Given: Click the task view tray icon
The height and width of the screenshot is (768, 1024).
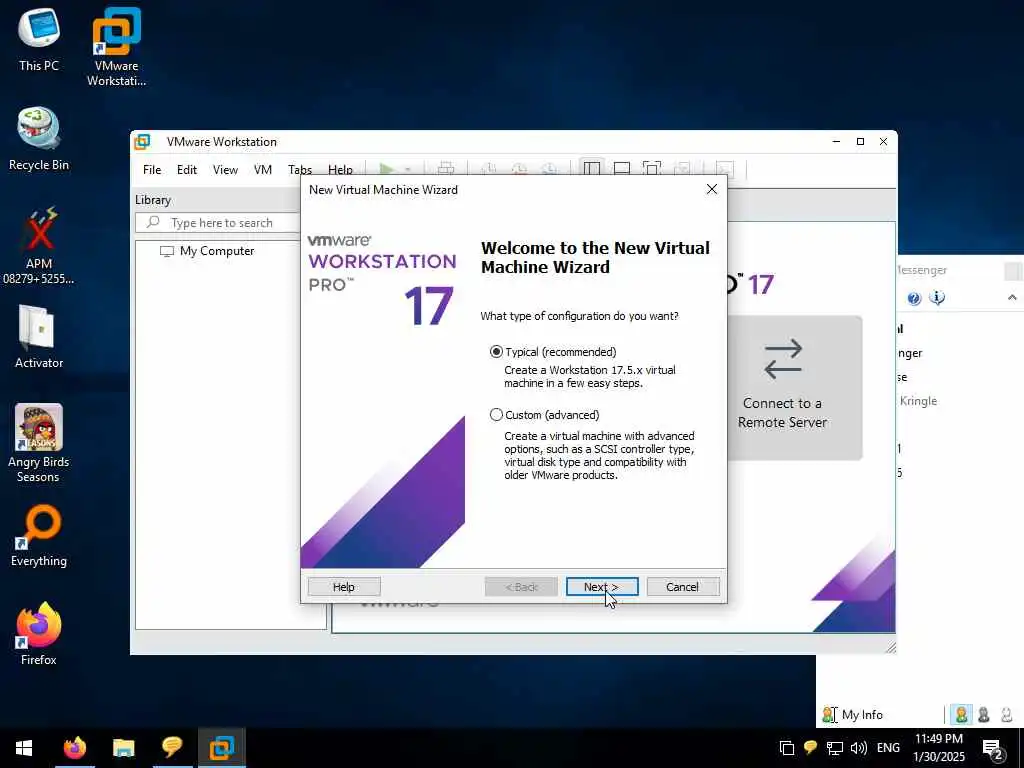Looking at the screenshot, I should click(787, 748).
